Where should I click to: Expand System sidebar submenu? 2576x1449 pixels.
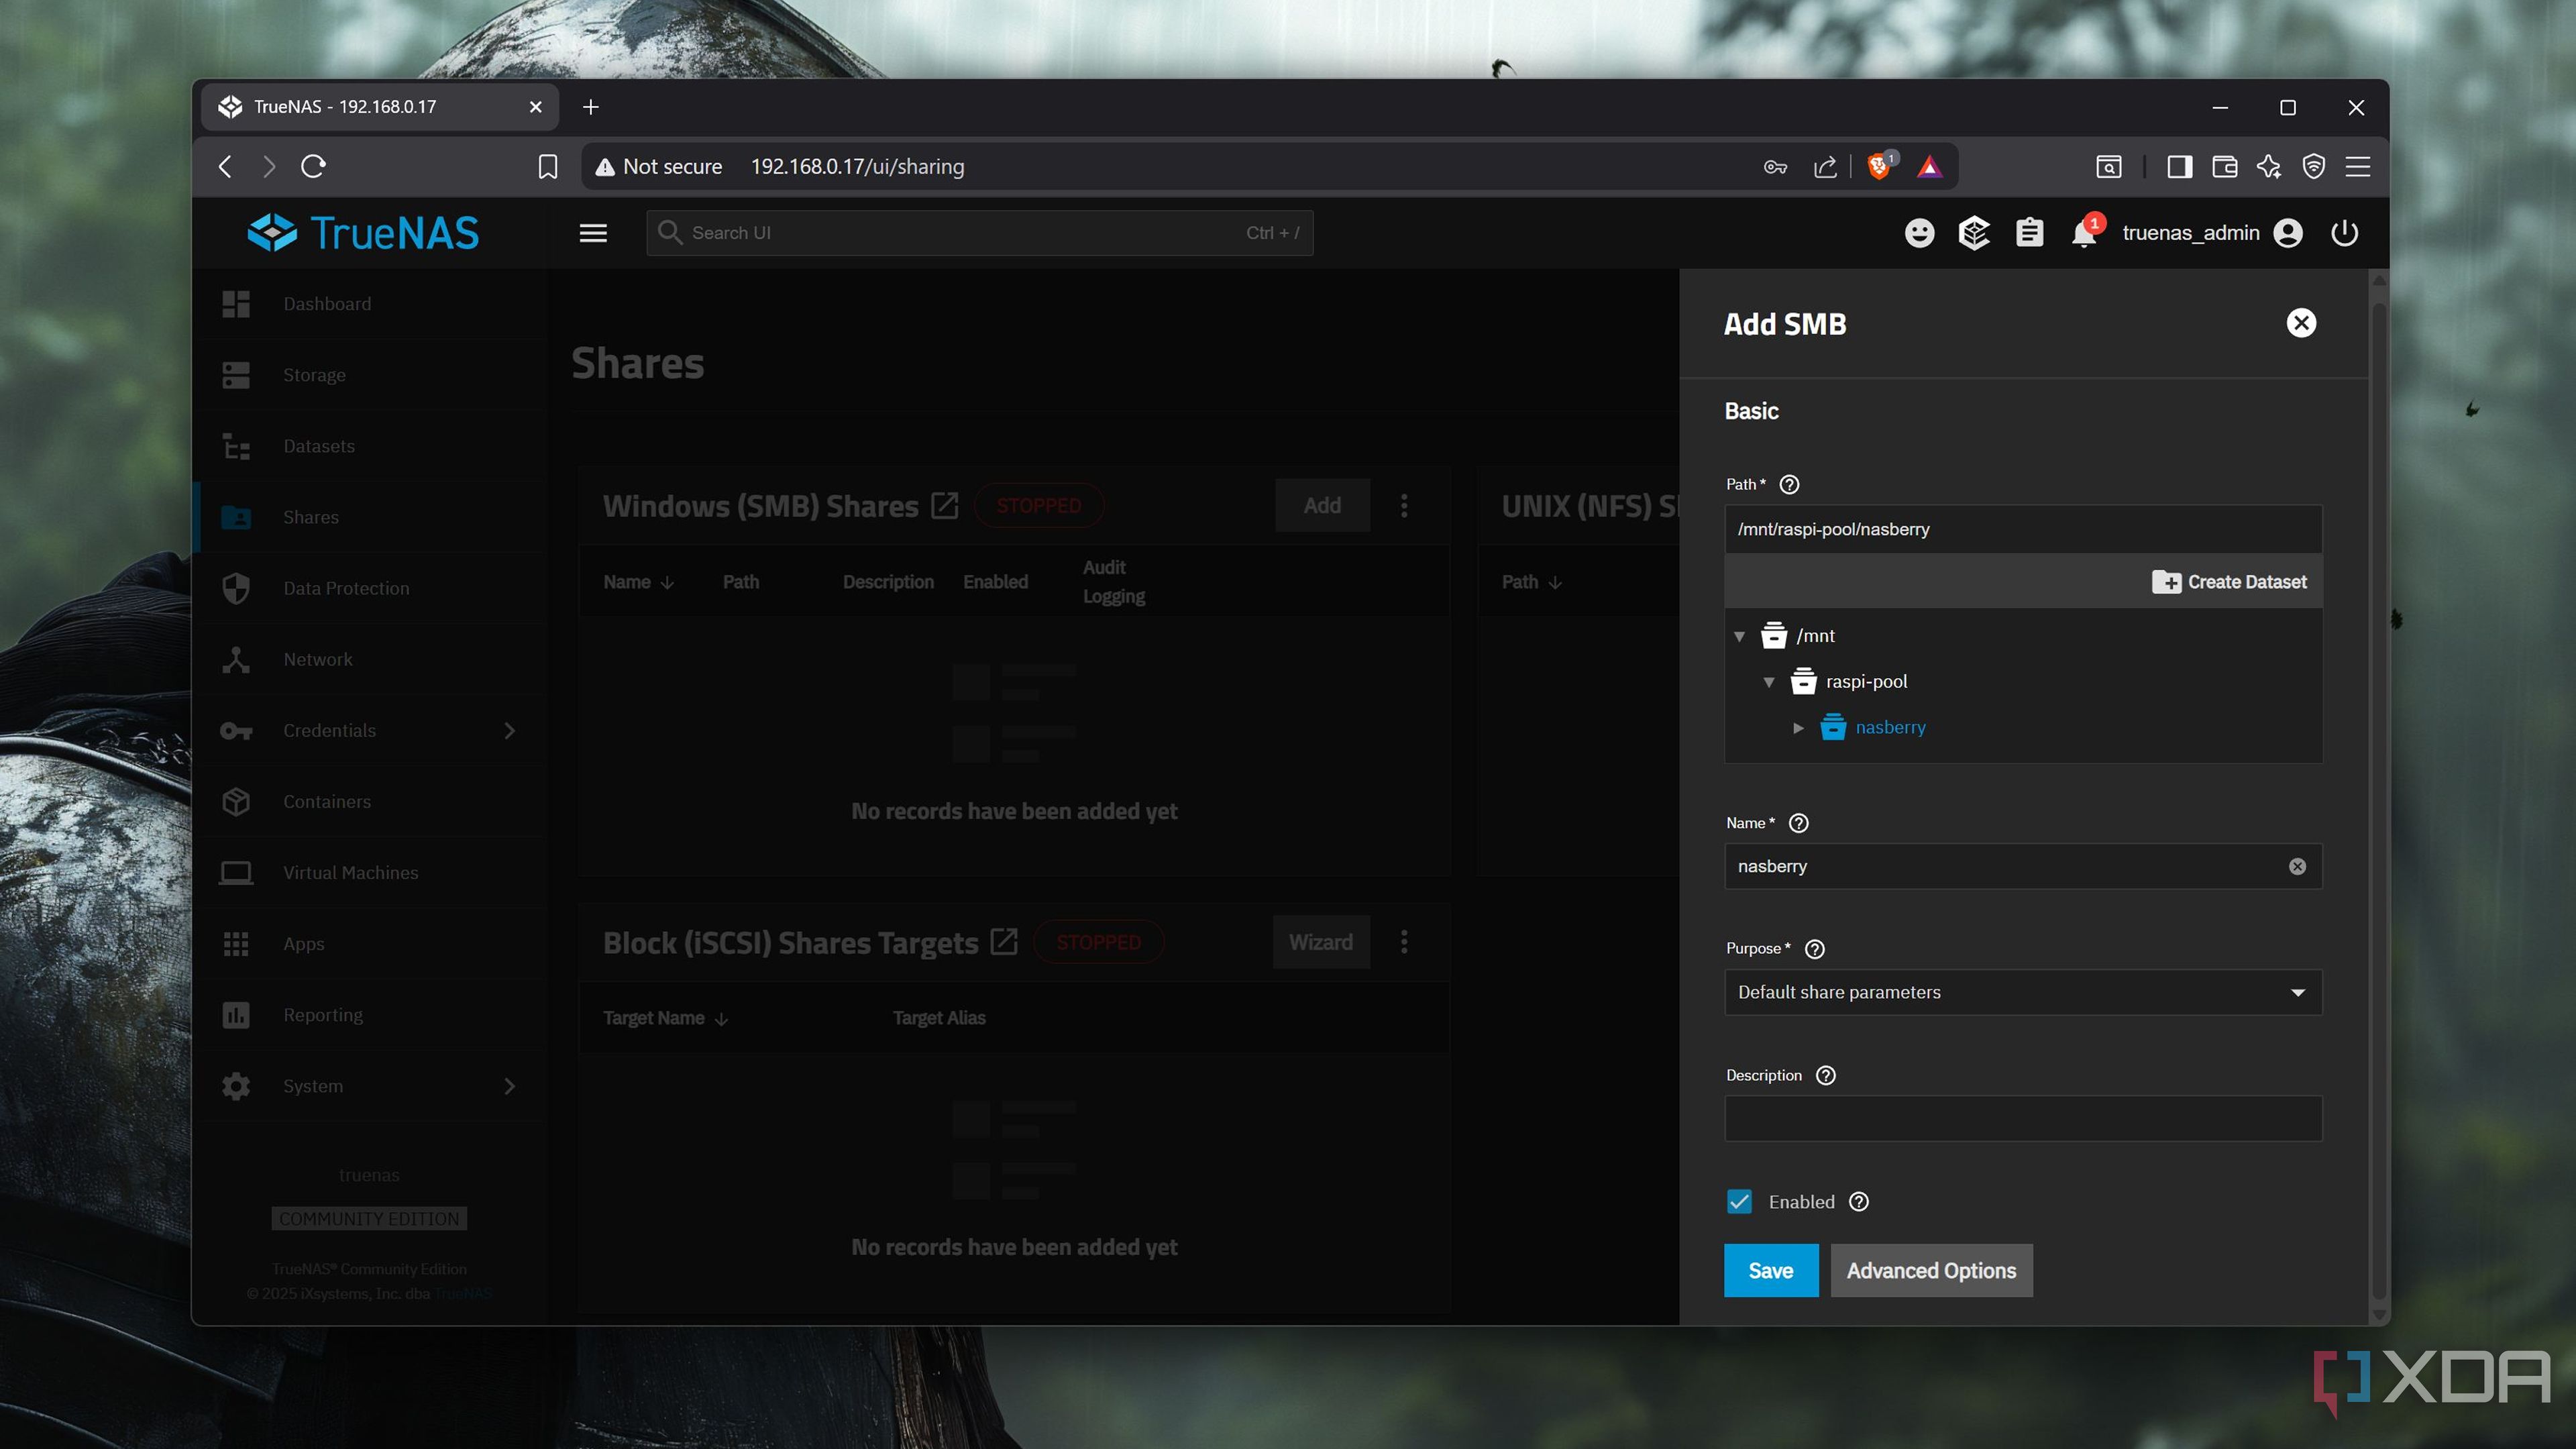click(x=510, y=1086)
